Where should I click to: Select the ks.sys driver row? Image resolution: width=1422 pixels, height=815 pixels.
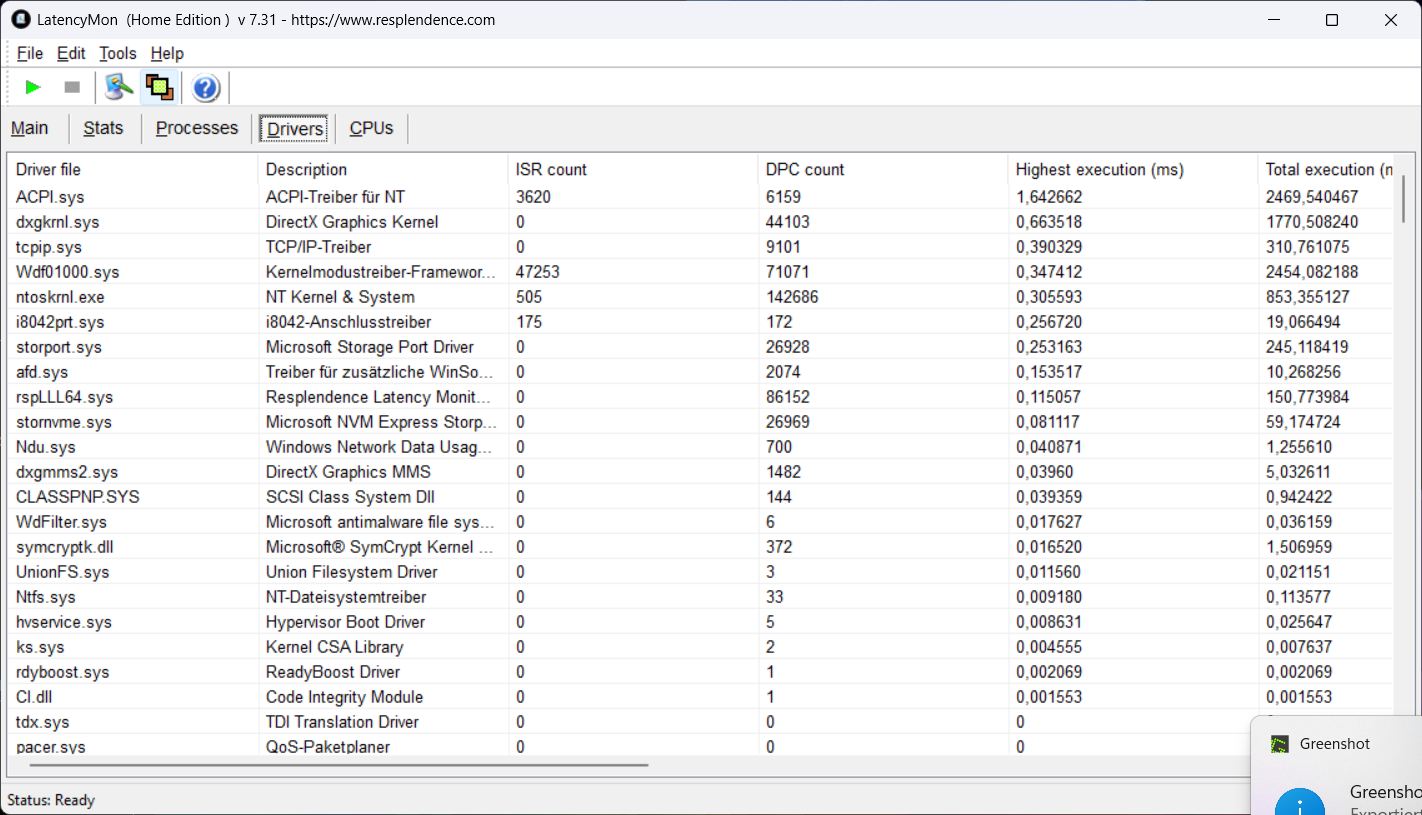coord(700,647)
